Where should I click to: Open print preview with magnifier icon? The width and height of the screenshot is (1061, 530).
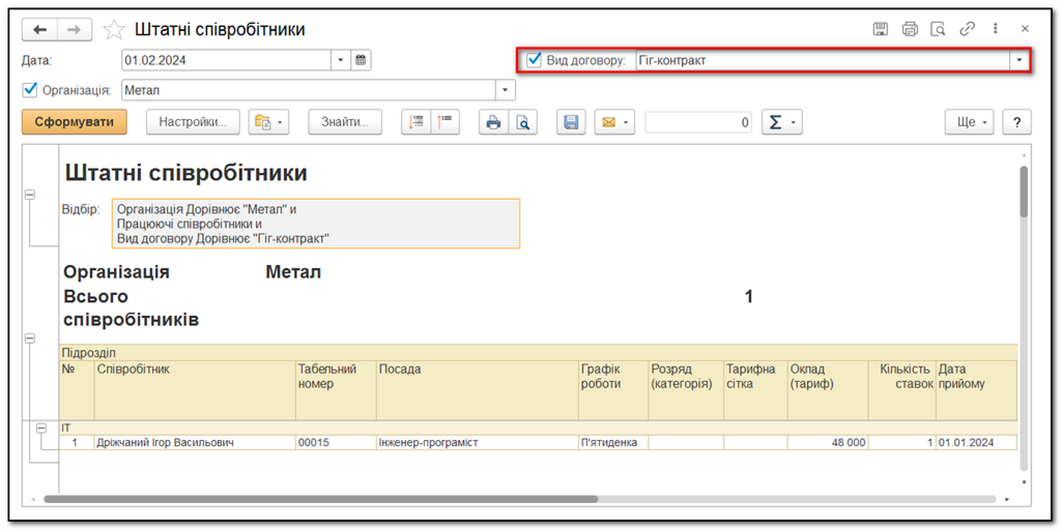coord(522,122)
